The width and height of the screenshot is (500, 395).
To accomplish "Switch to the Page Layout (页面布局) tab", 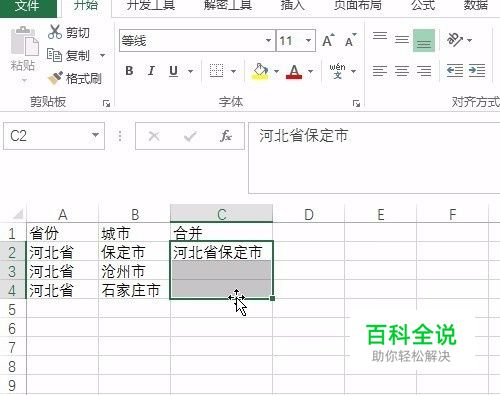I will pyautogui.click(x=357, y=6).
